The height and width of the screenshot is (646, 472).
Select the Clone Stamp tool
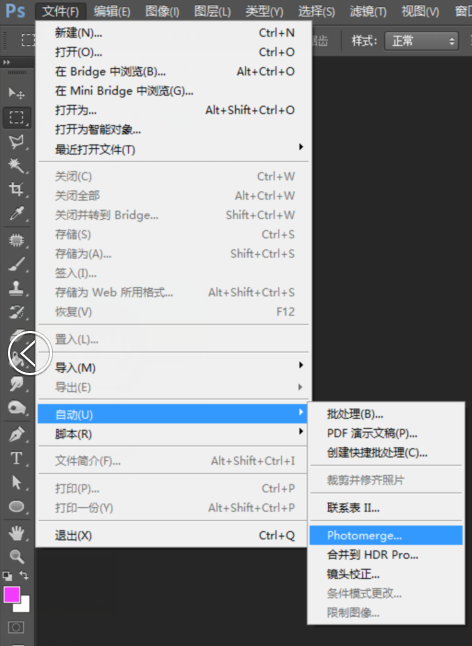pyautogui.click(x=16, y=288)
